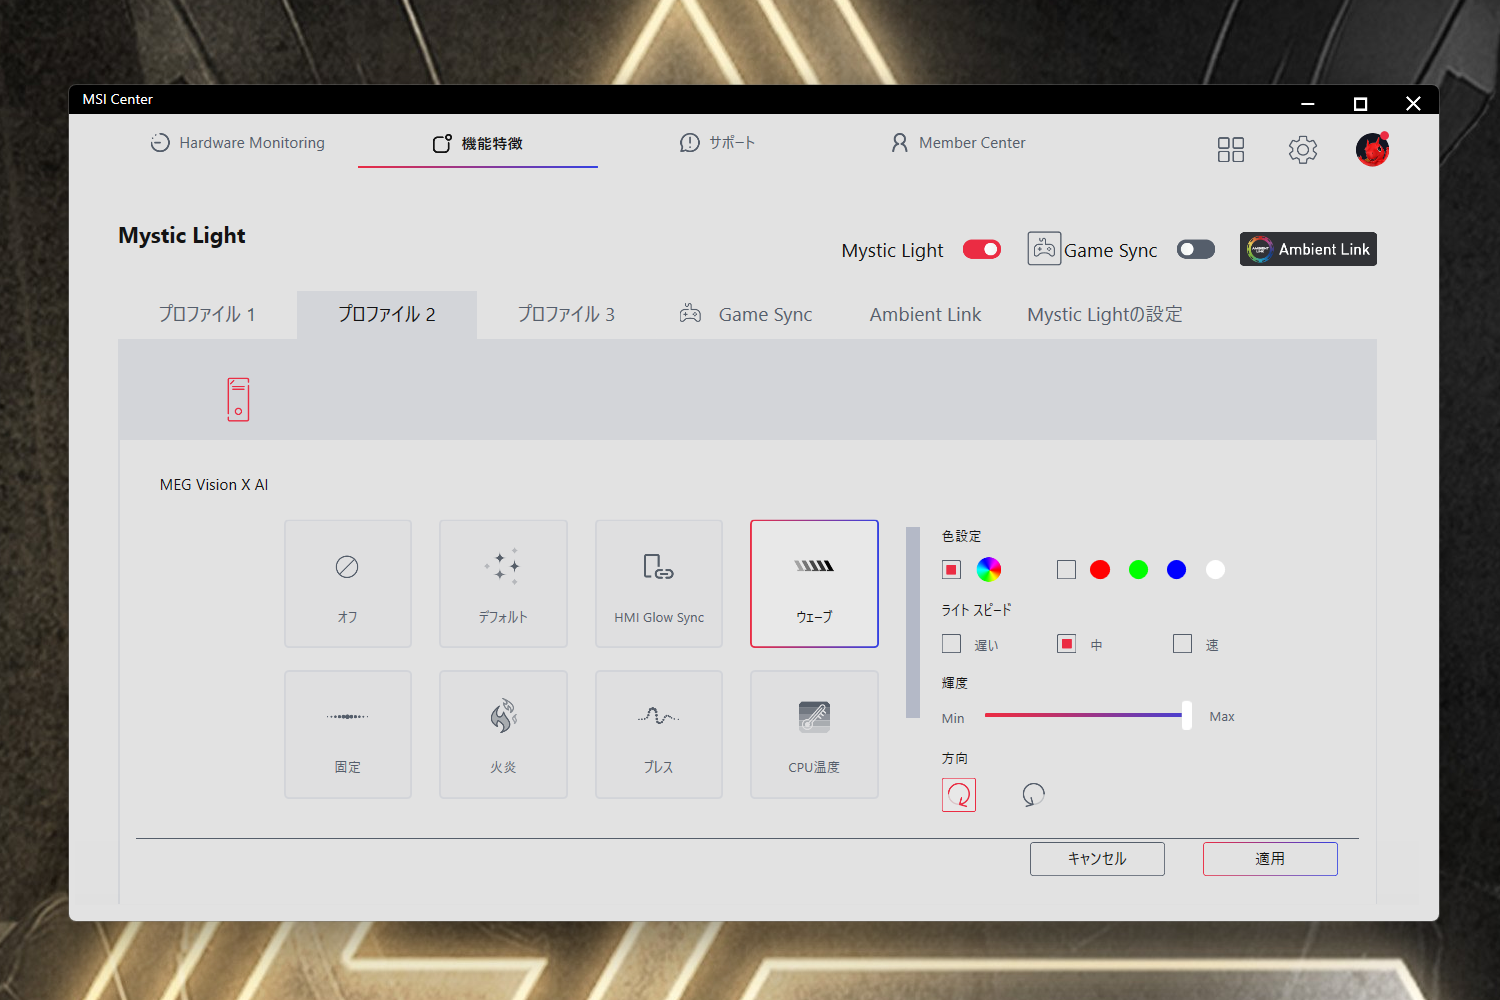This screenshot has height=1000, width=1500.
Task: Open MSI Center settings gear
Action: (1302, 148)
